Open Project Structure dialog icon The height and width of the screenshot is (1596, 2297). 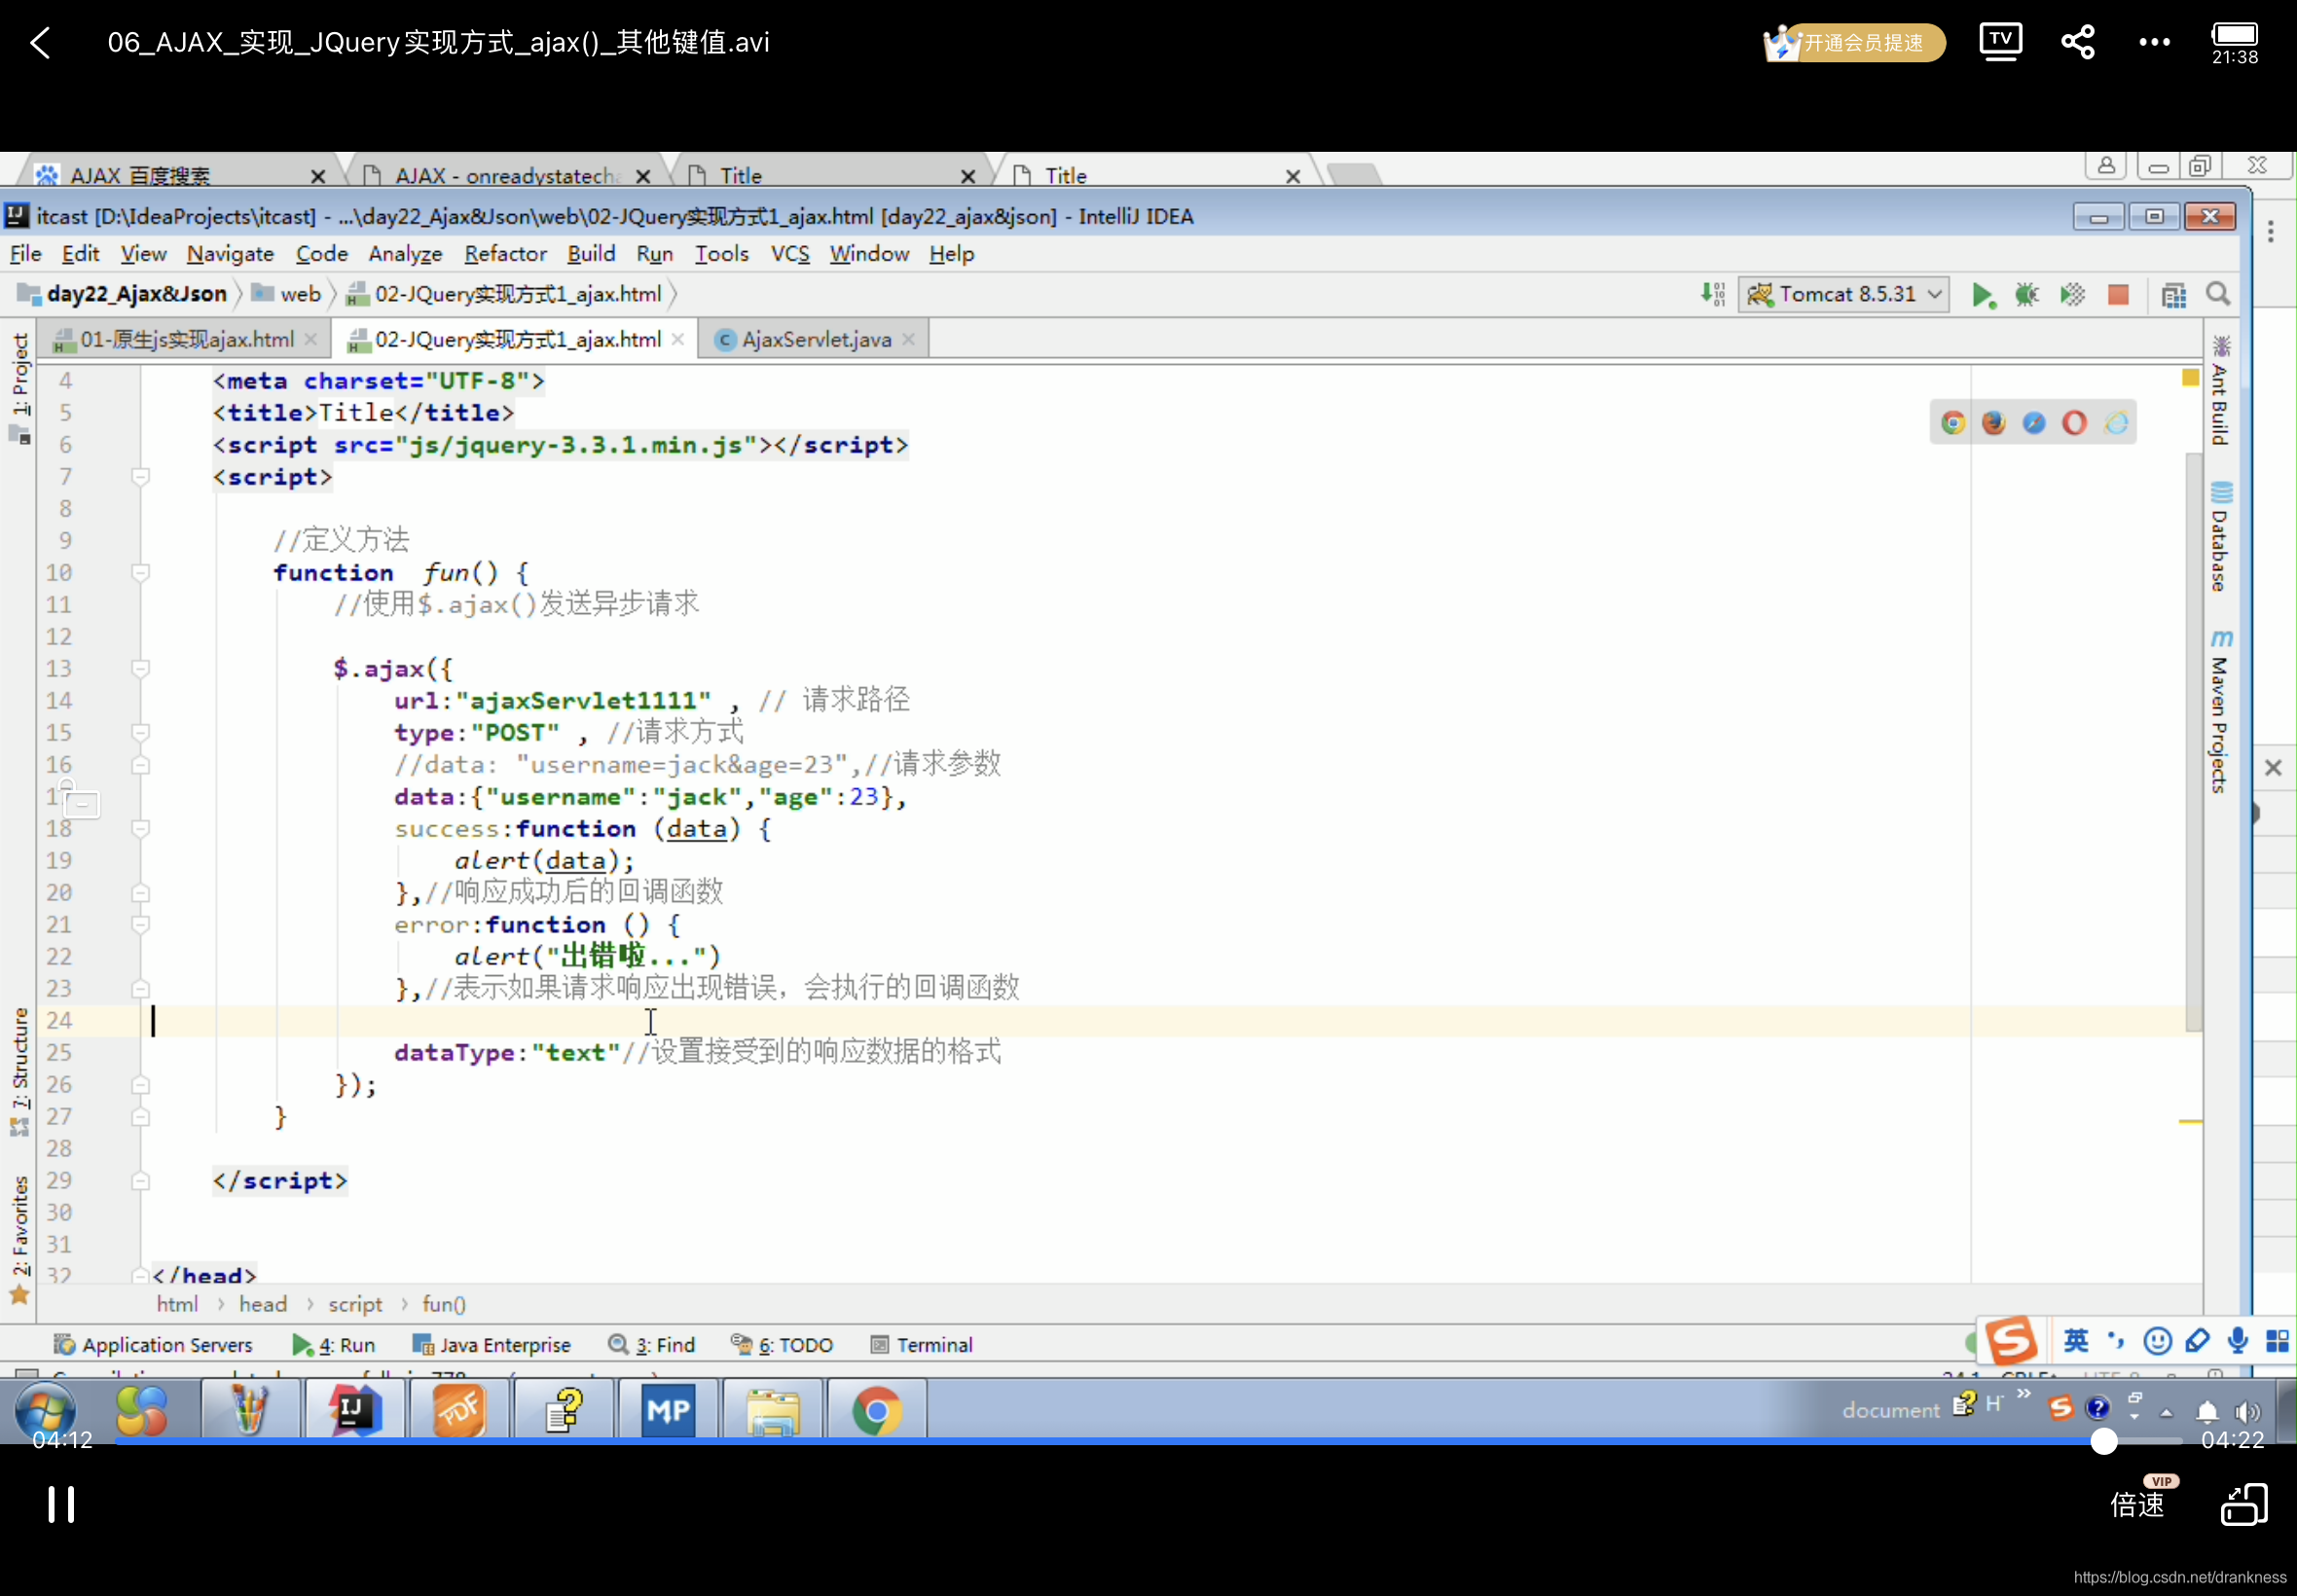pos(2173,295)
